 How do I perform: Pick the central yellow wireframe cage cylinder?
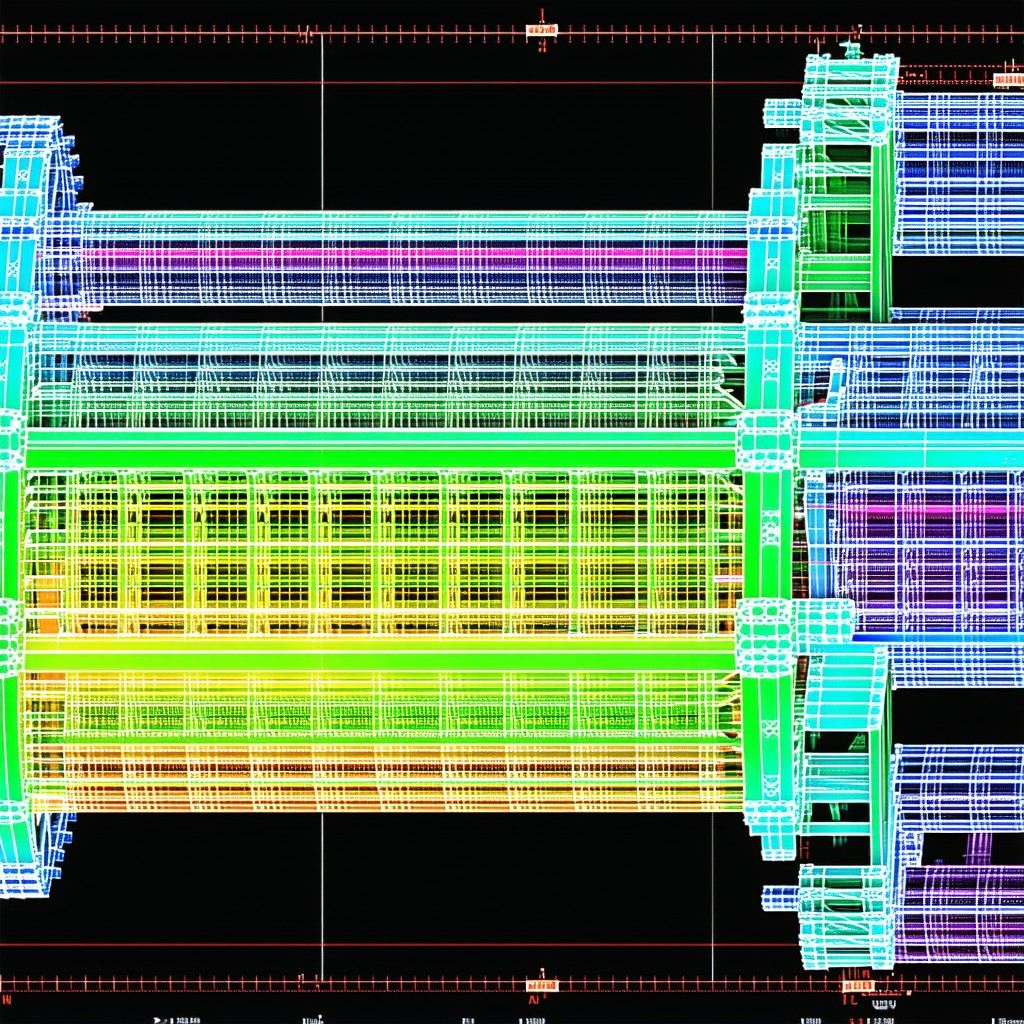coord(382,553)
